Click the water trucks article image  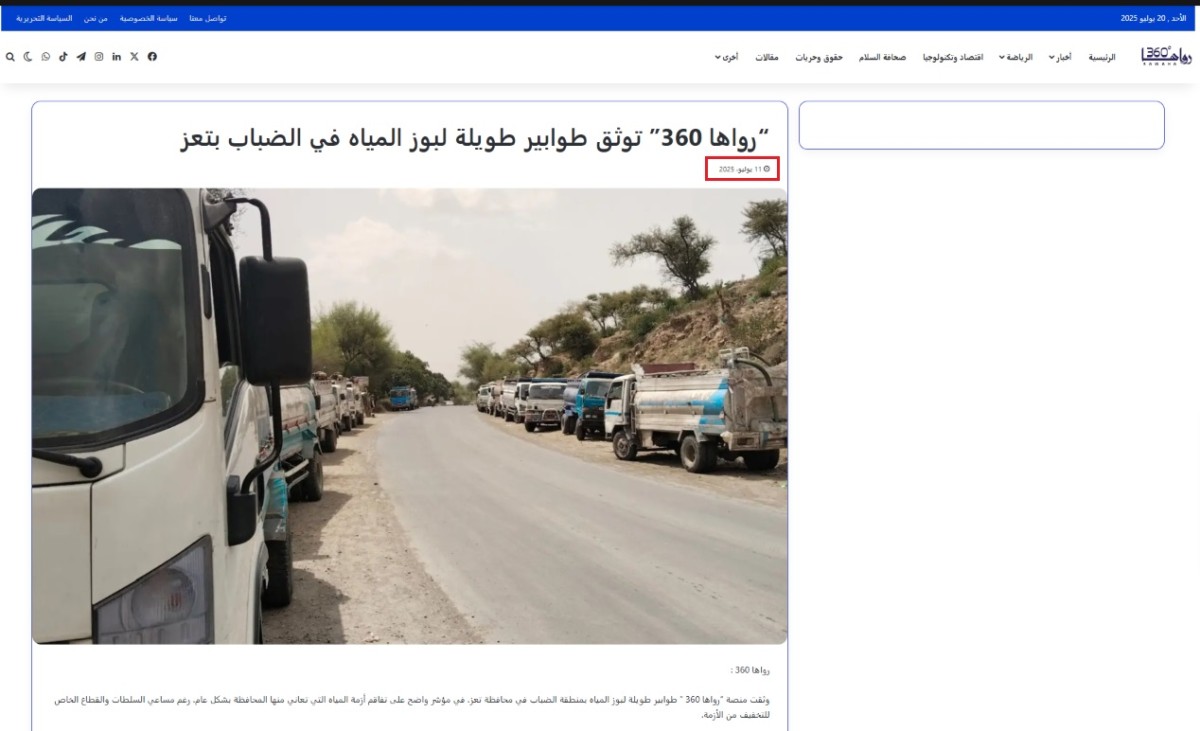(x=410, y=415)
